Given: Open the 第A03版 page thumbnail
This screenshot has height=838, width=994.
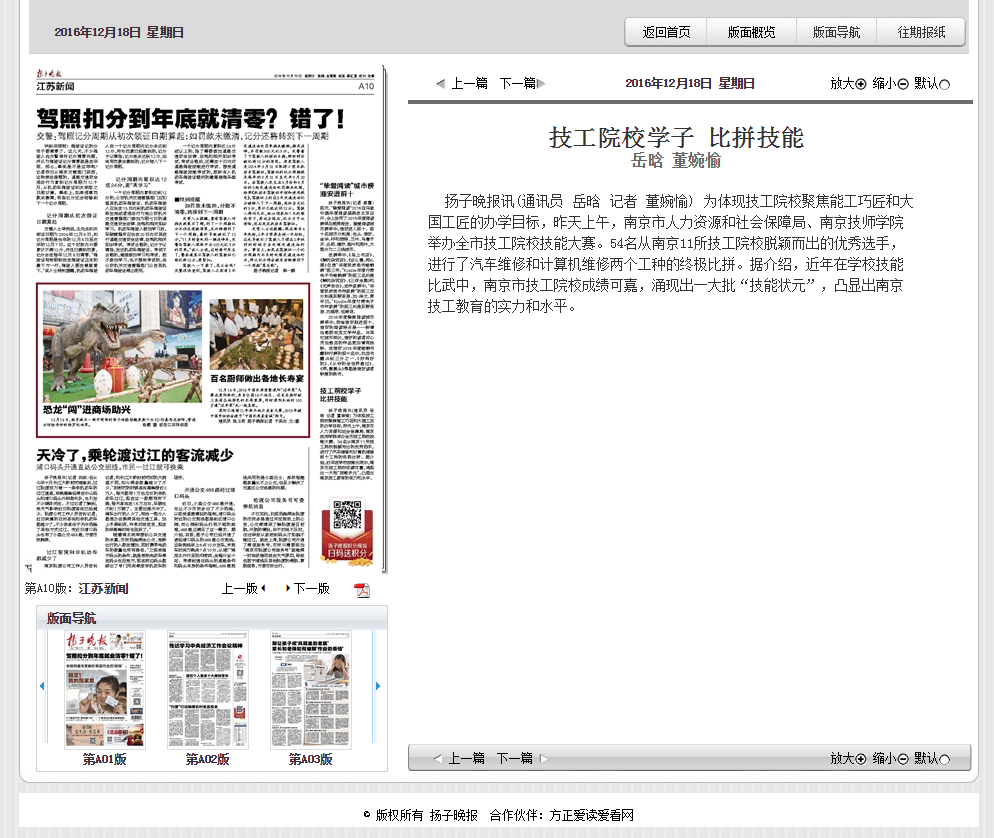Looking at the screenshot, I should [310, 689].
